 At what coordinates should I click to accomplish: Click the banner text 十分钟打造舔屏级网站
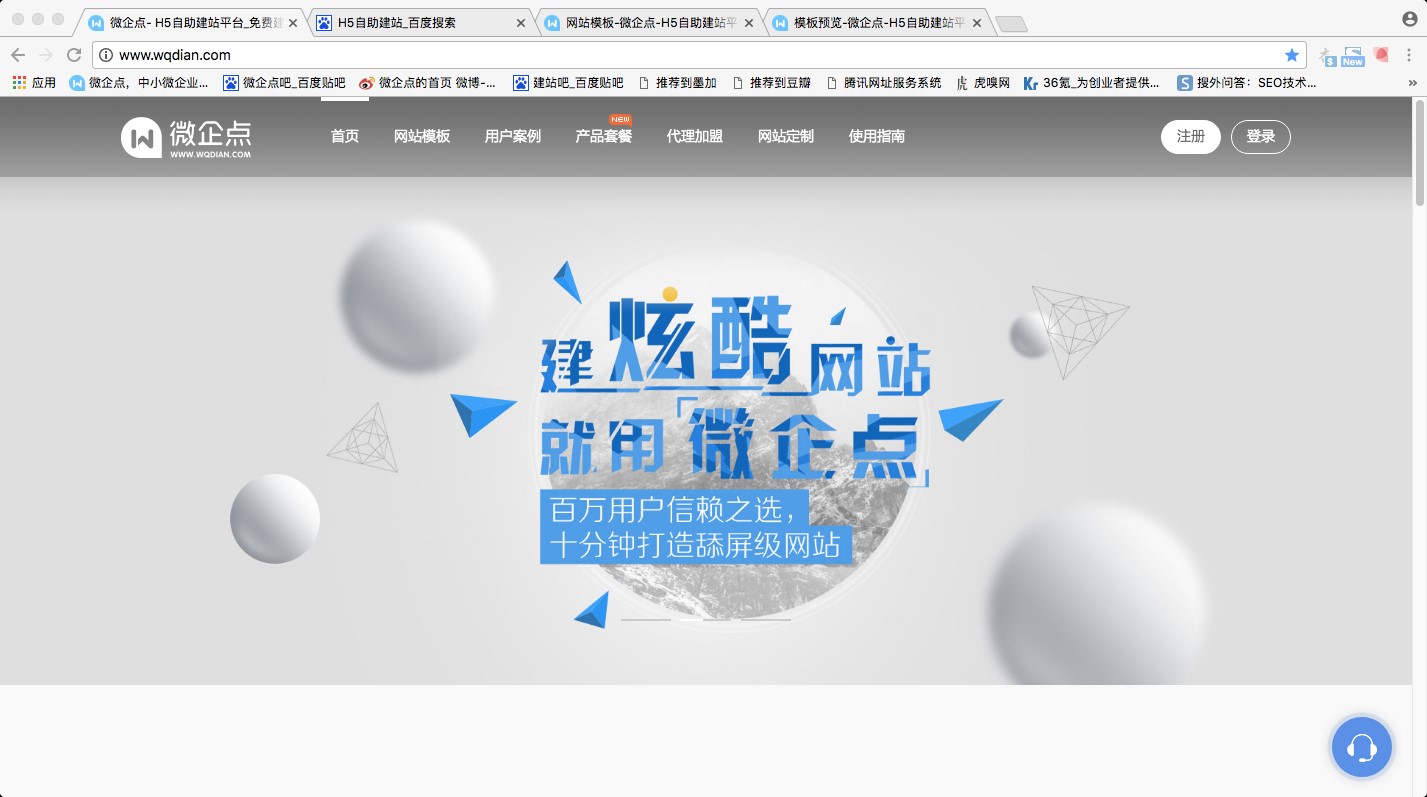[x=695, y=545]
